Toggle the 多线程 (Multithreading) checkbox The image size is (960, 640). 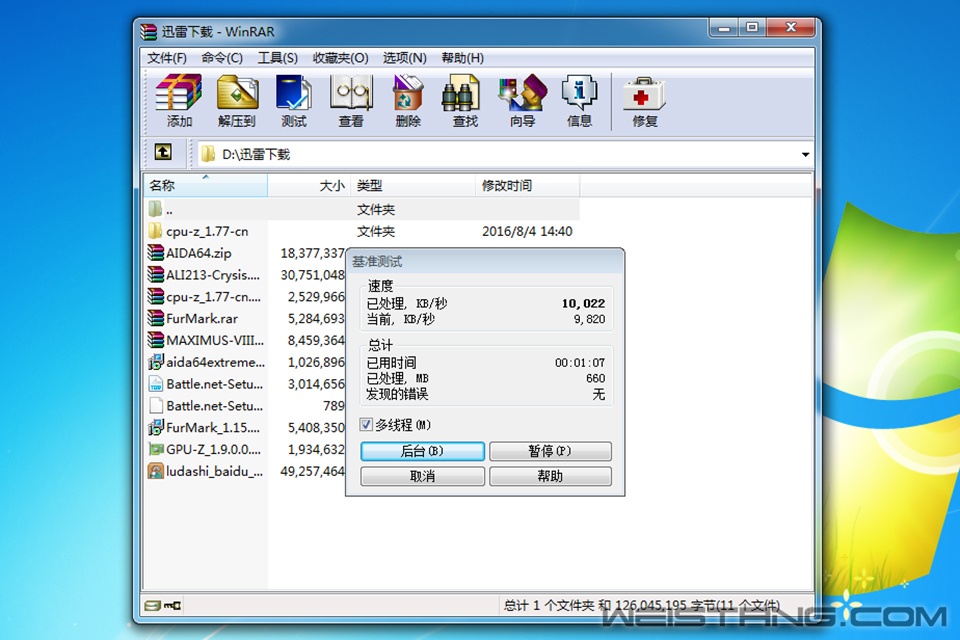366,424
